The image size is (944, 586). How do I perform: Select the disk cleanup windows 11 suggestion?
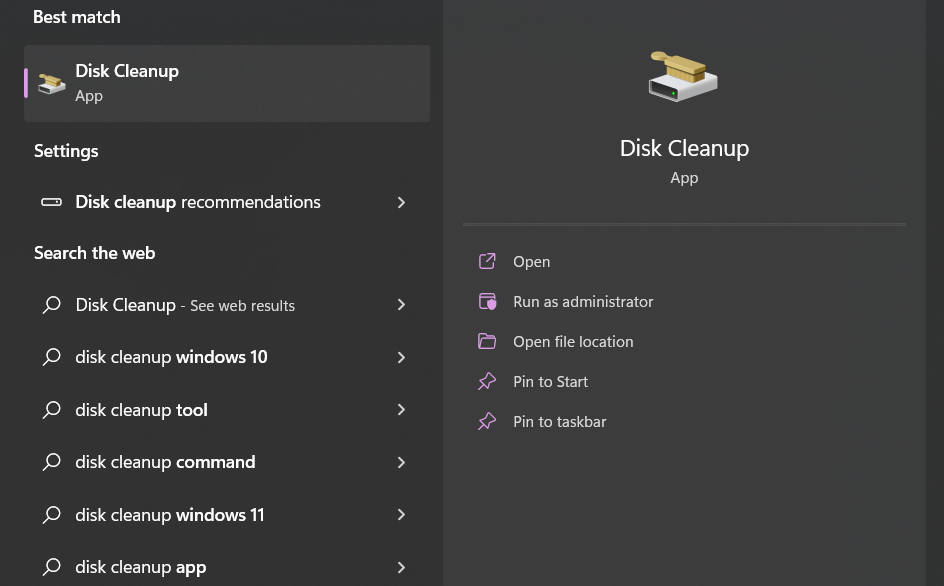click(x=170, y=515)
